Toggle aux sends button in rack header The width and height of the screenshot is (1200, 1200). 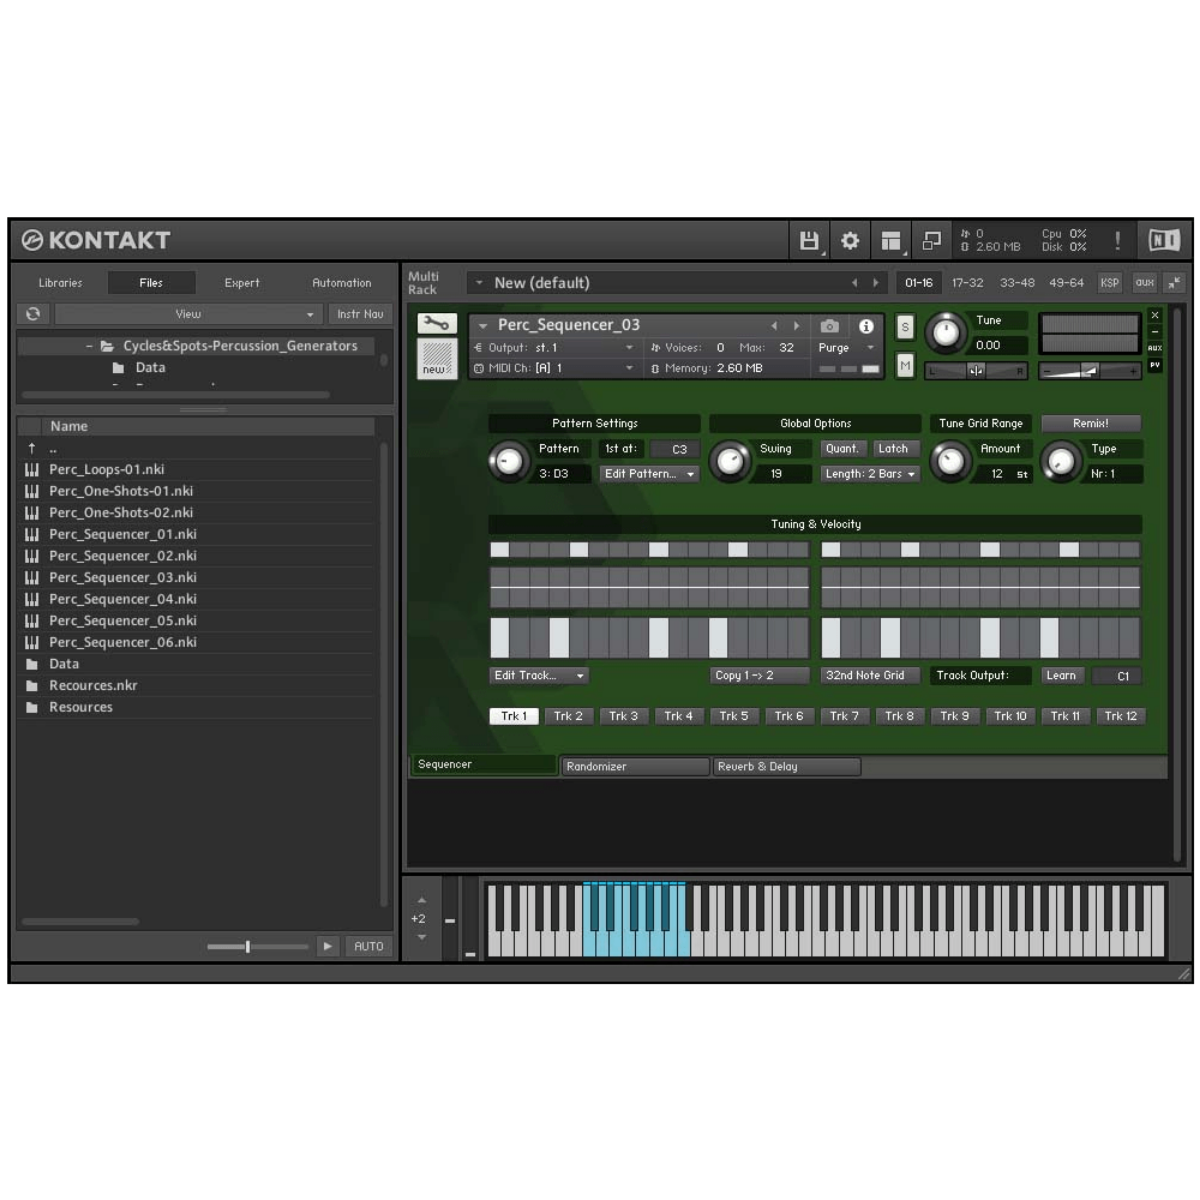pos(1145,283)
